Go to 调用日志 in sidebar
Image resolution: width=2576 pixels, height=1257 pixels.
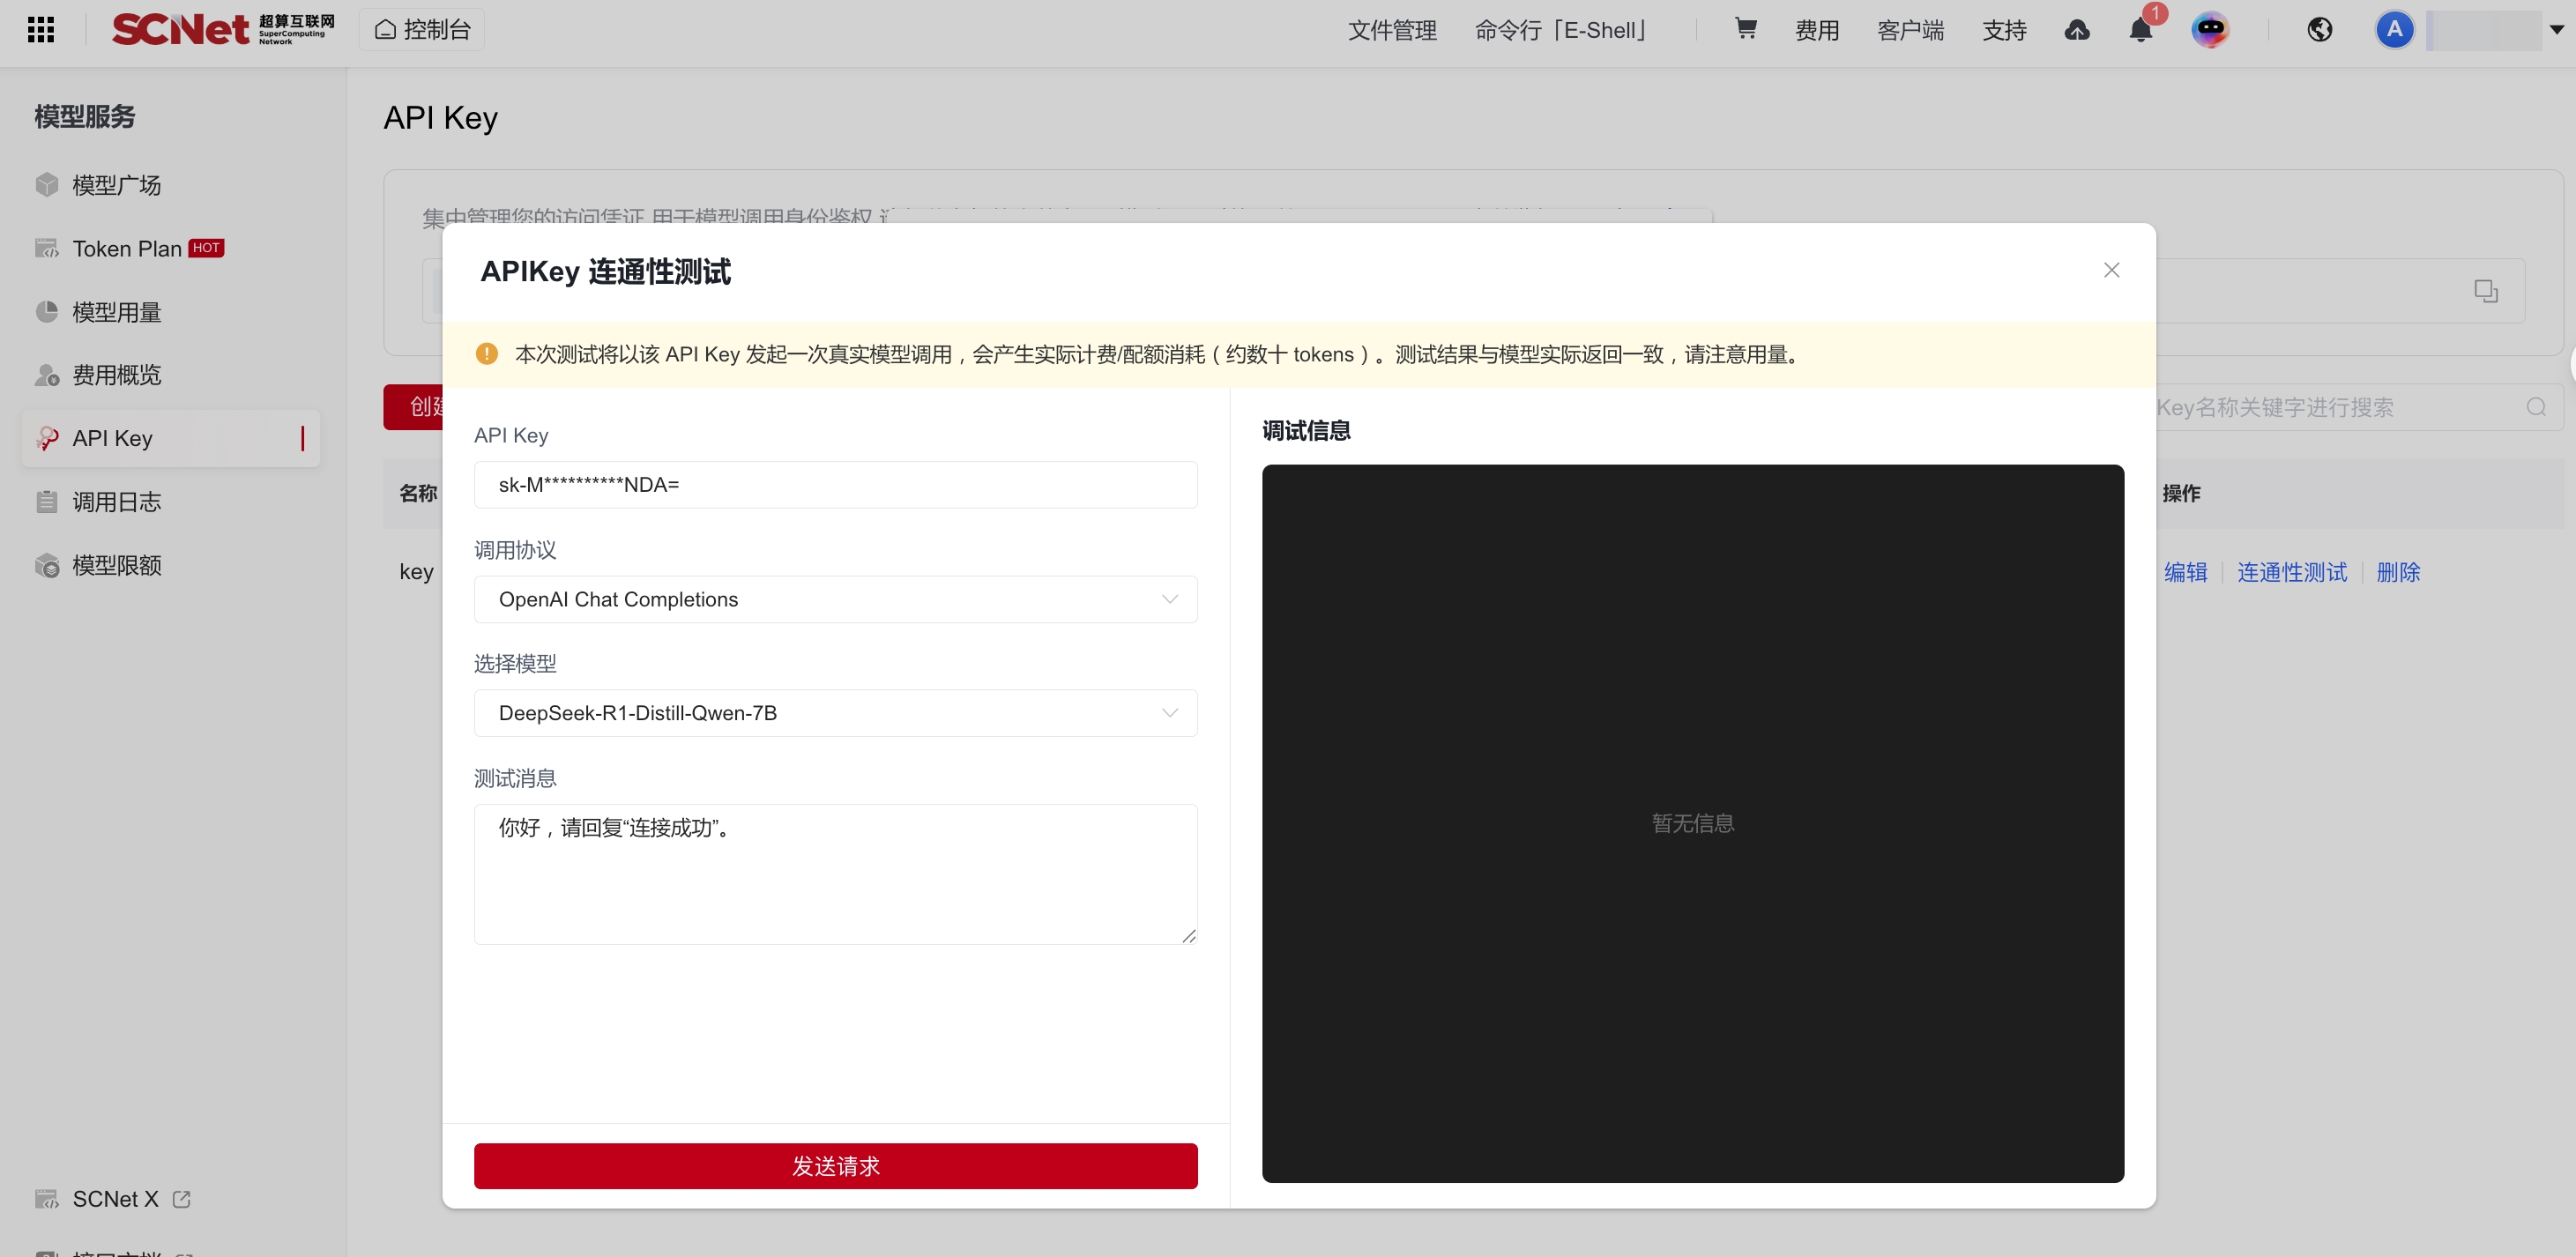click(x=170, y=502)
